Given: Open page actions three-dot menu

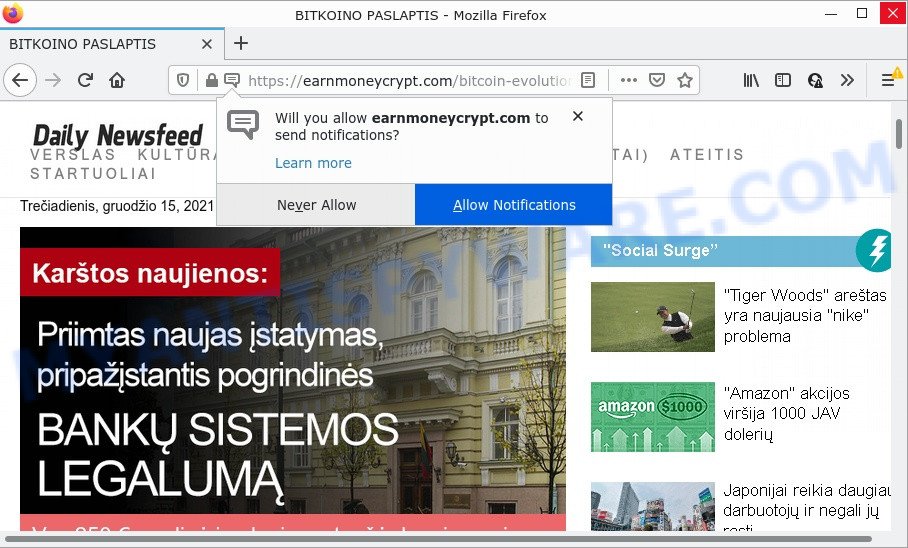Looking at the screenshot, I should (x=629, y=80).
